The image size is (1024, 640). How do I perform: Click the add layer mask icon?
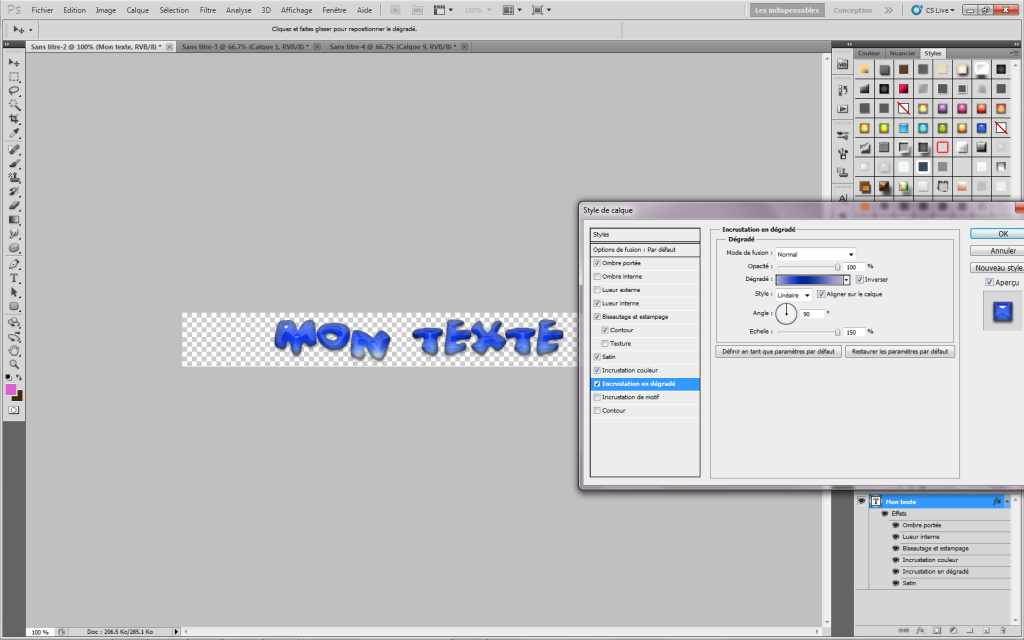936,631
